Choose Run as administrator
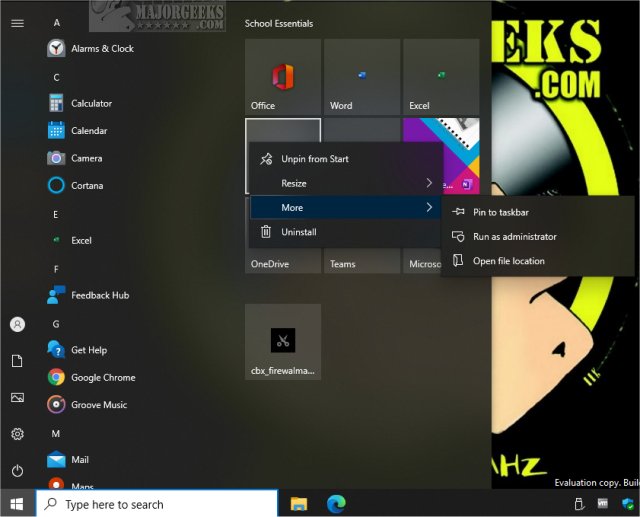The image size is (640, 517). 538,237
